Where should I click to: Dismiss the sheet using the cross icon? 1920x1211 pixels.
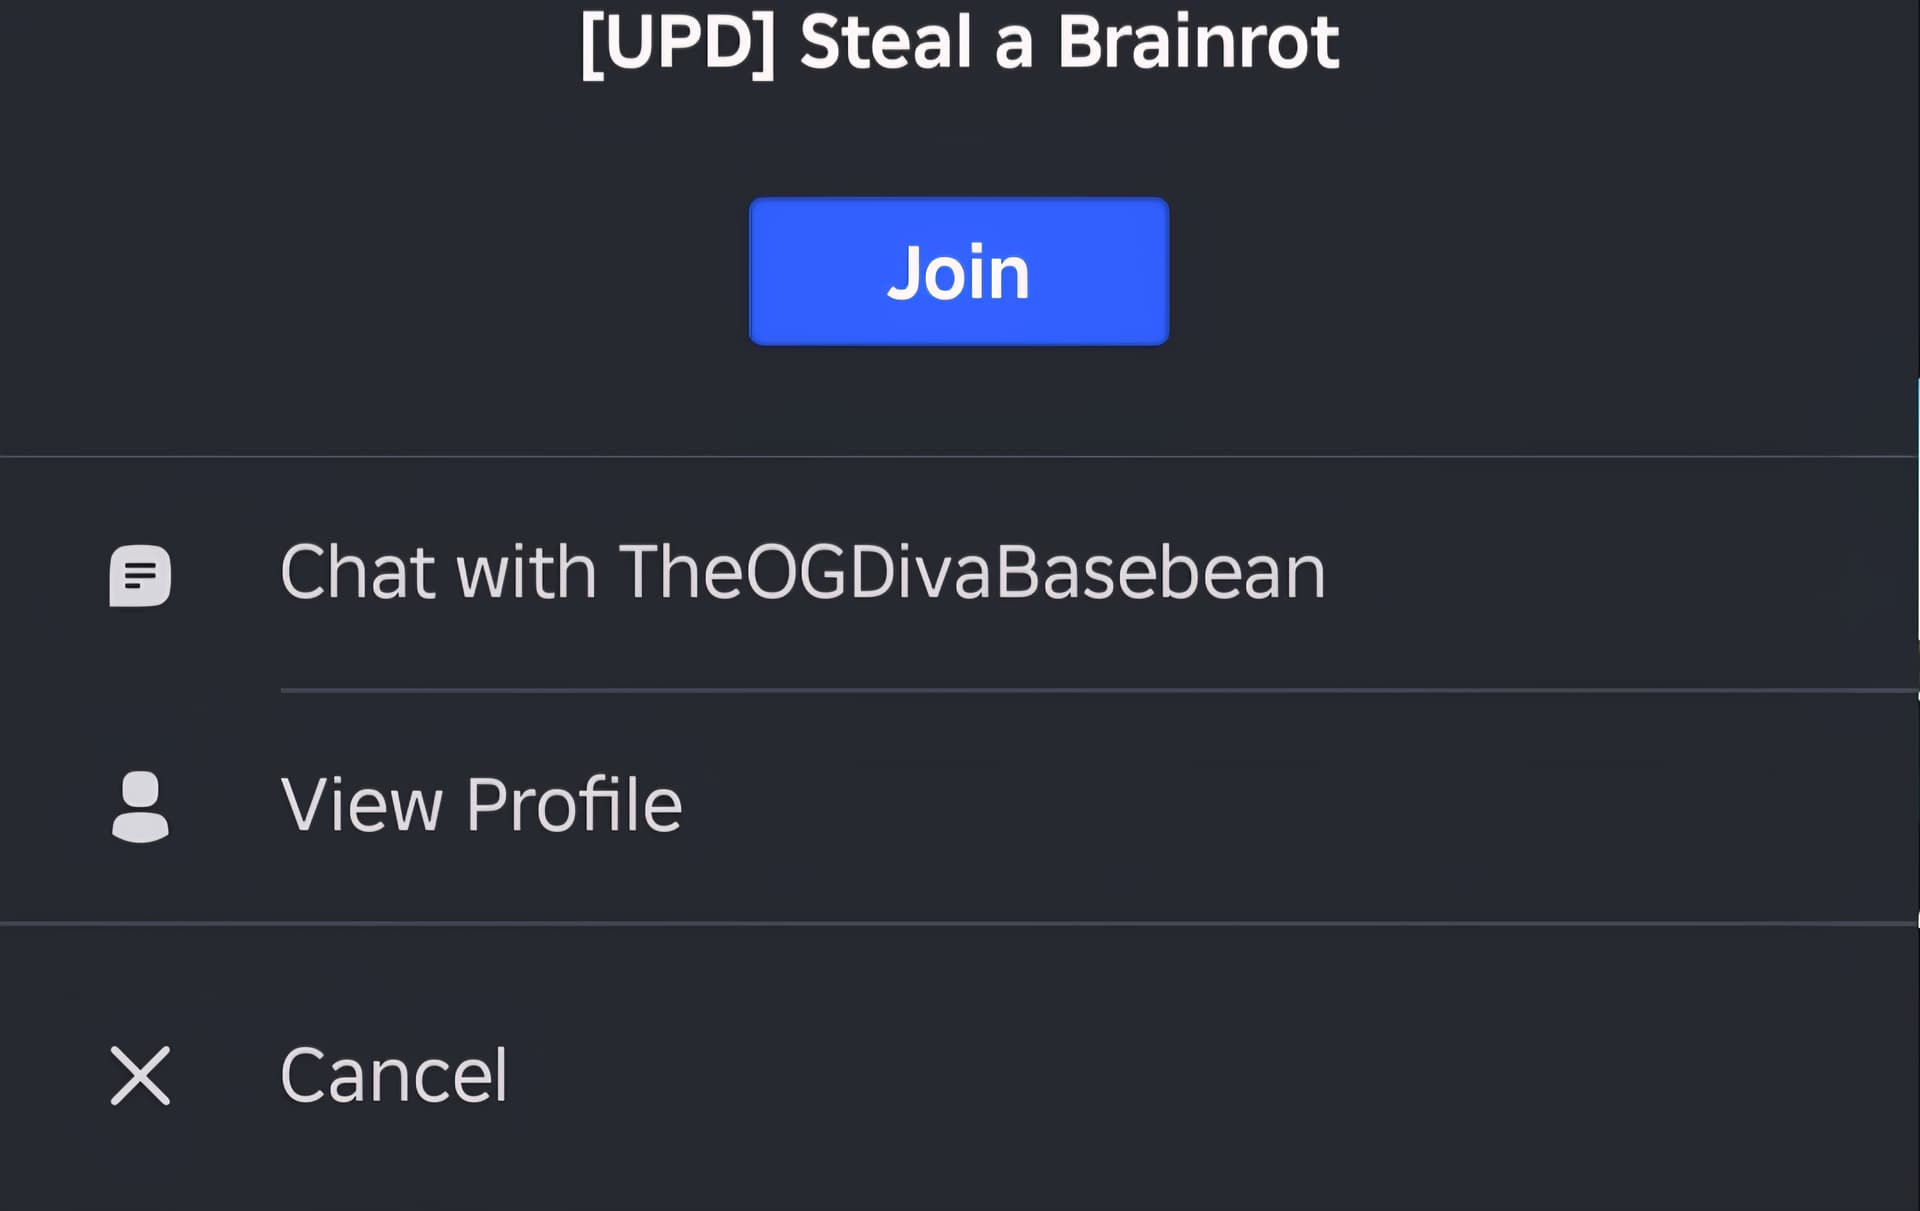tap(140, 1076)
